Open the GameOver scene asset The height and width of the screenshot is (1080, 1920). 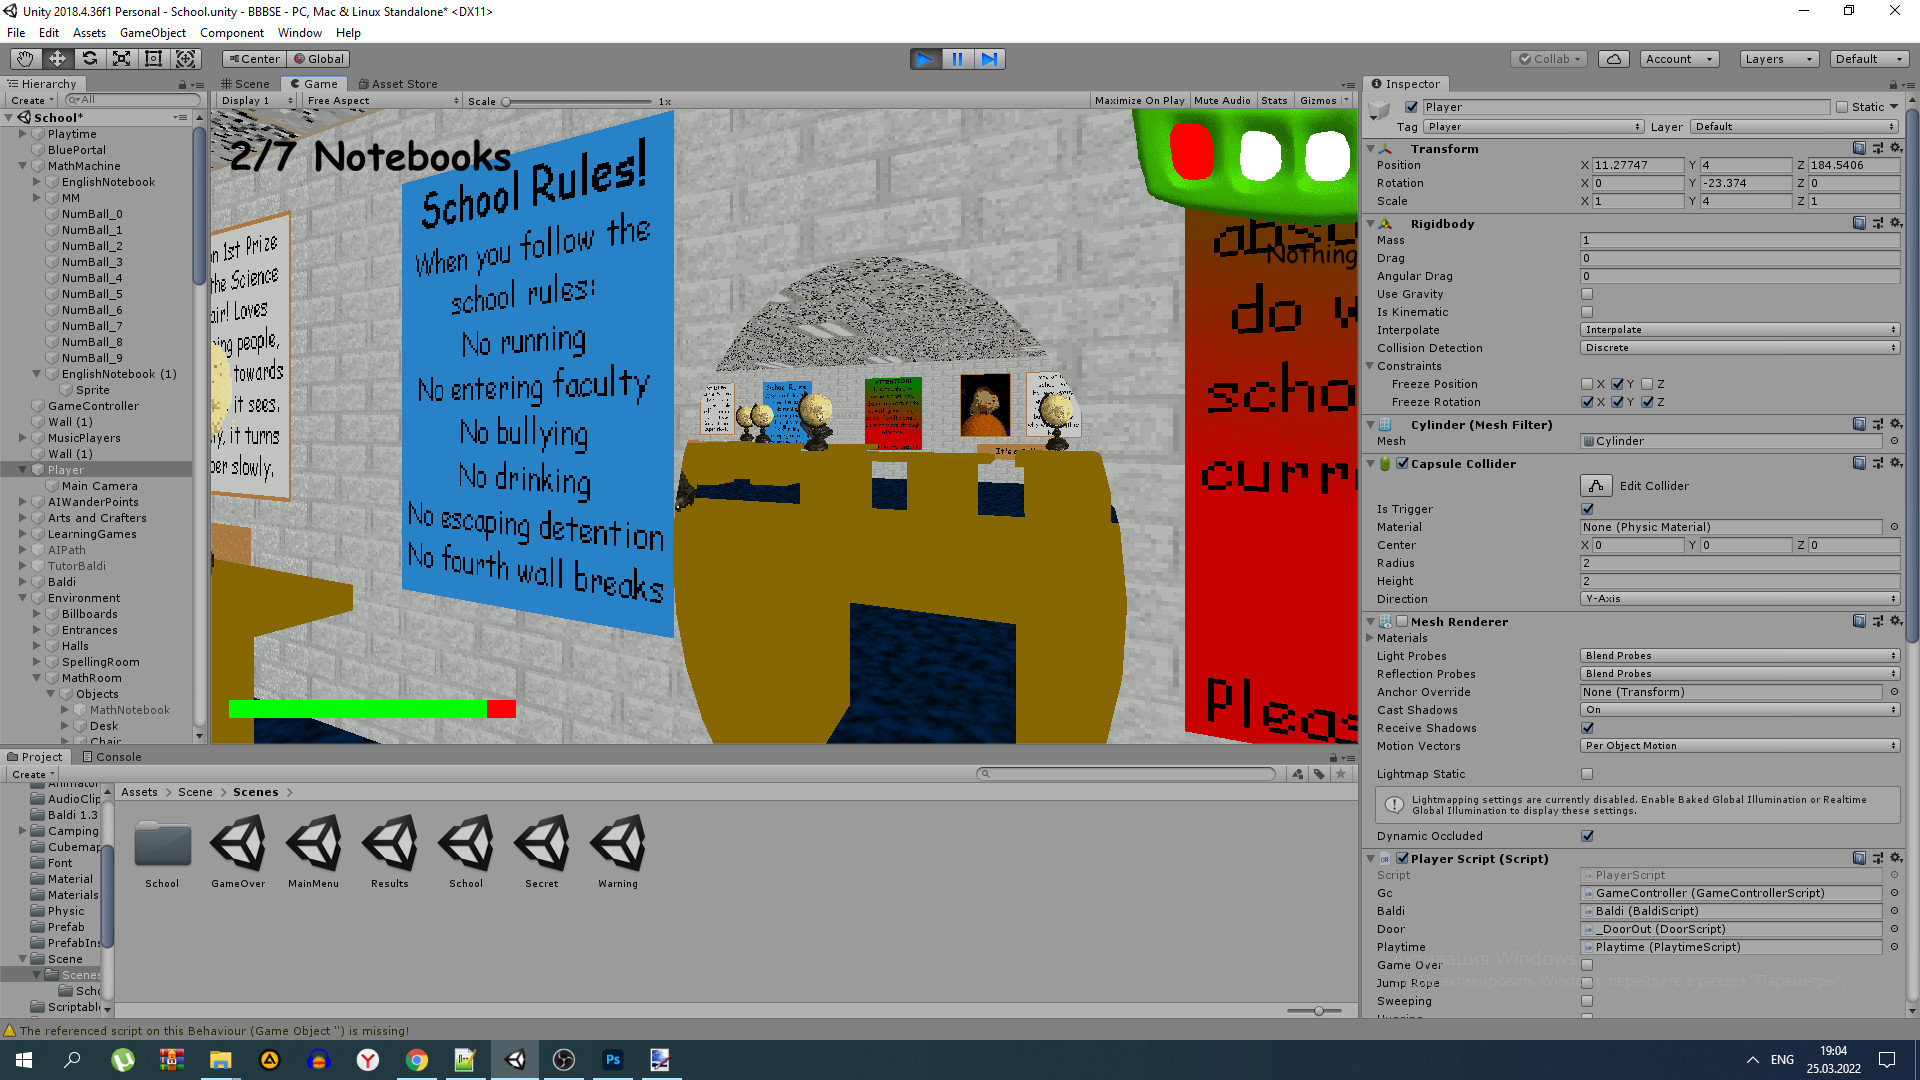238,852
